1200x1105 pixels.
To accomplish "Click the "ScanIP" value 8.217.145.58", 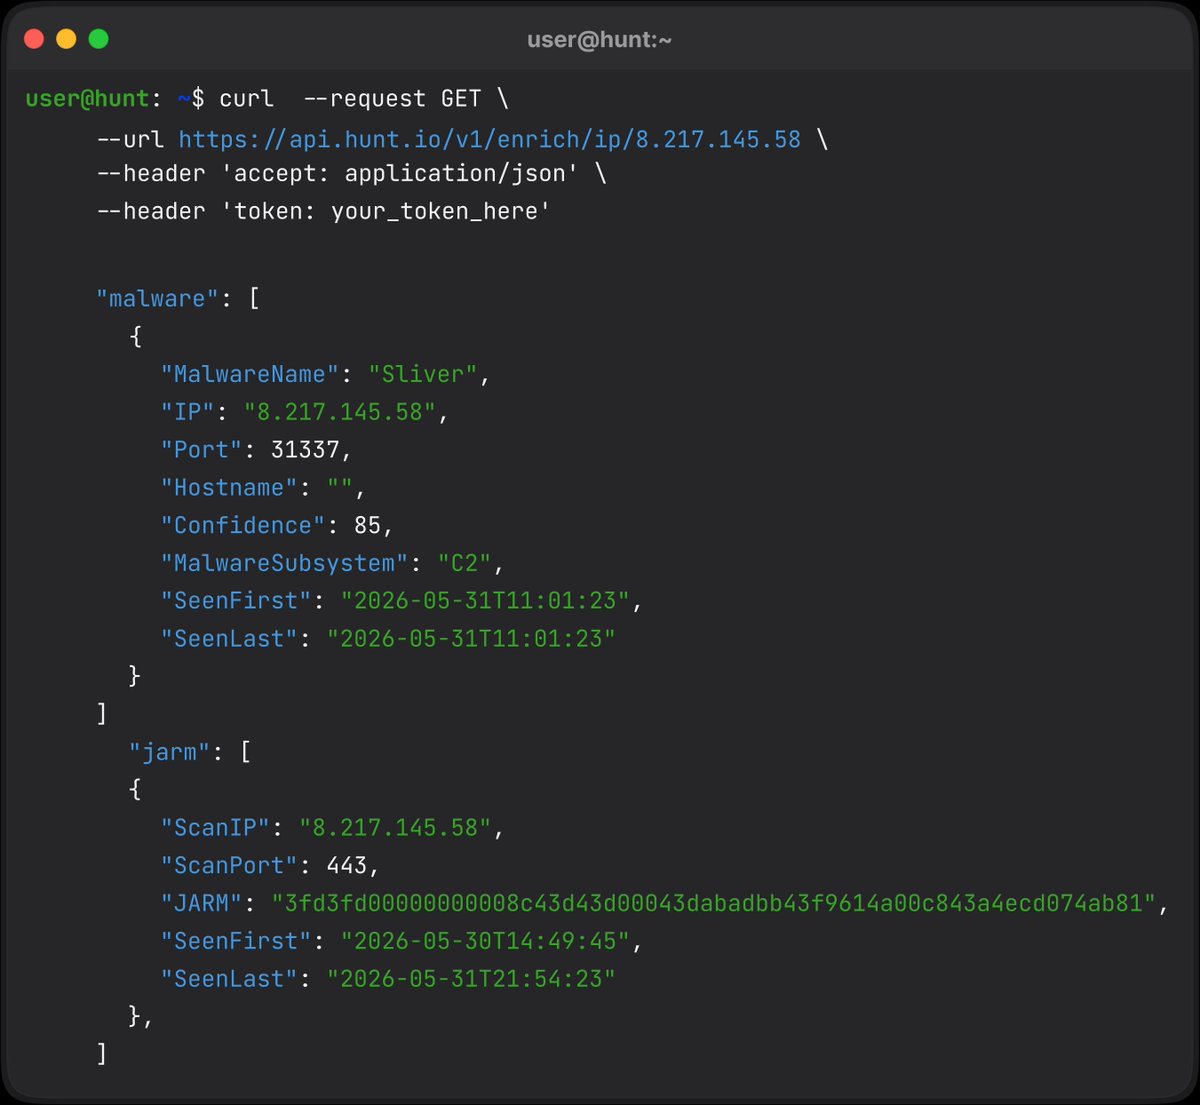I will tap(395, 828).
